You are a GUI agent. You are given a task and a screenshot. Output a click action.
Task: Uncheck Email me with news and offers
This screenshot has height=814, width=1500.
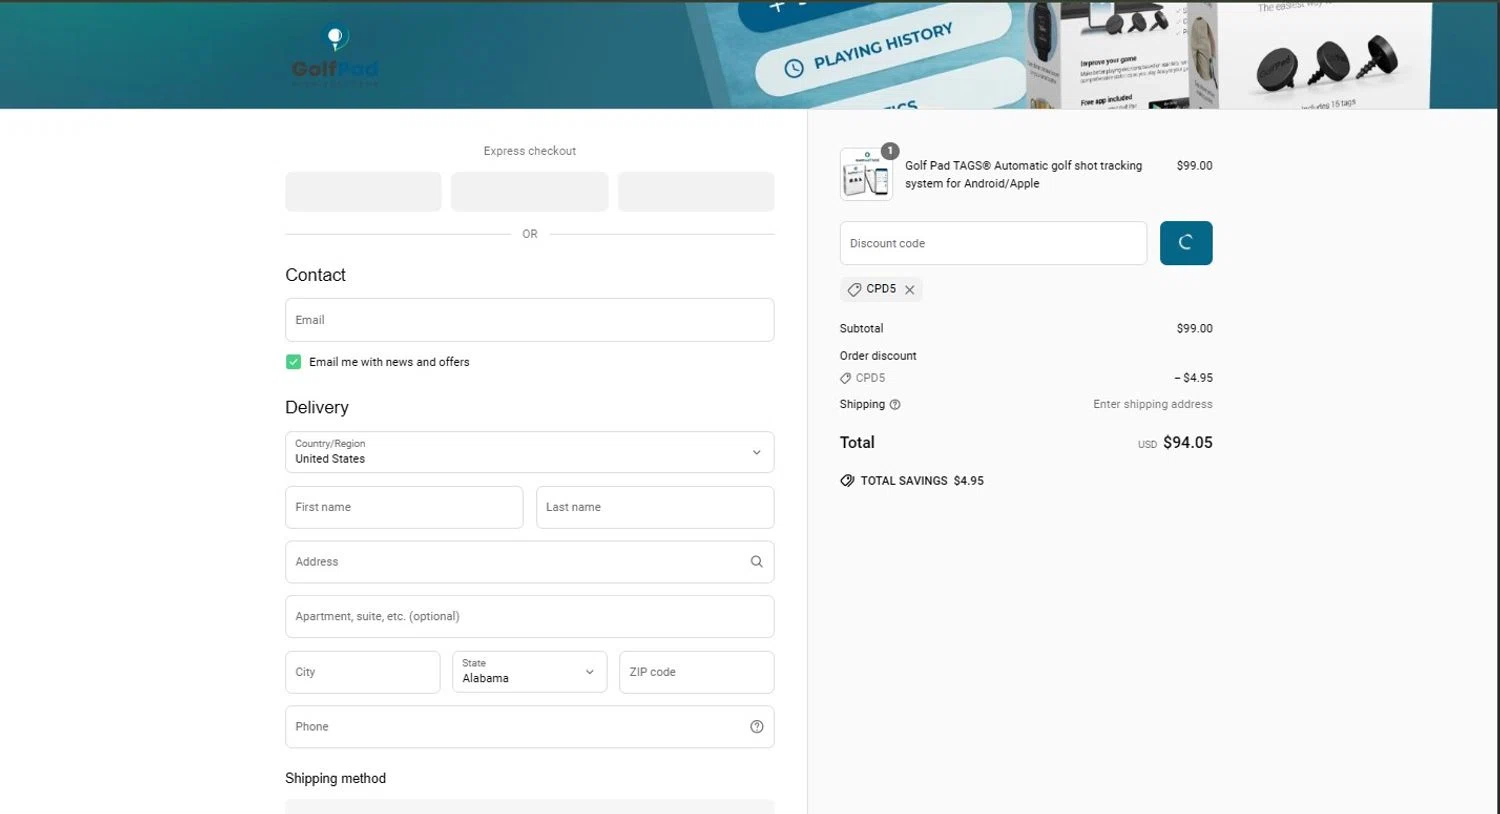[x=293, y=362]
